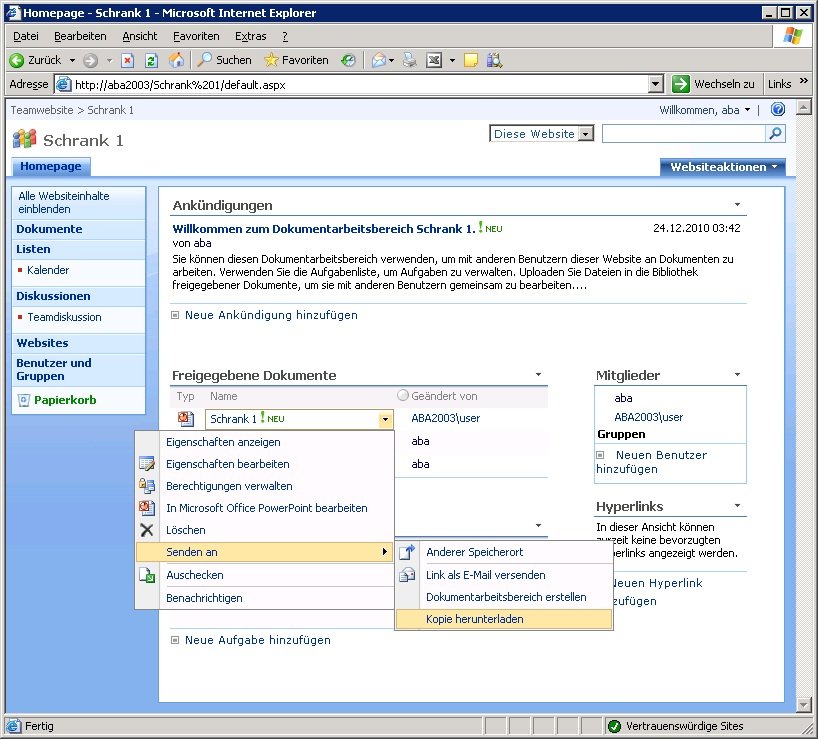Open the Zurück history dropdown arrow
This screenshot has width=818, height=739.
click(x=72, y=60)
